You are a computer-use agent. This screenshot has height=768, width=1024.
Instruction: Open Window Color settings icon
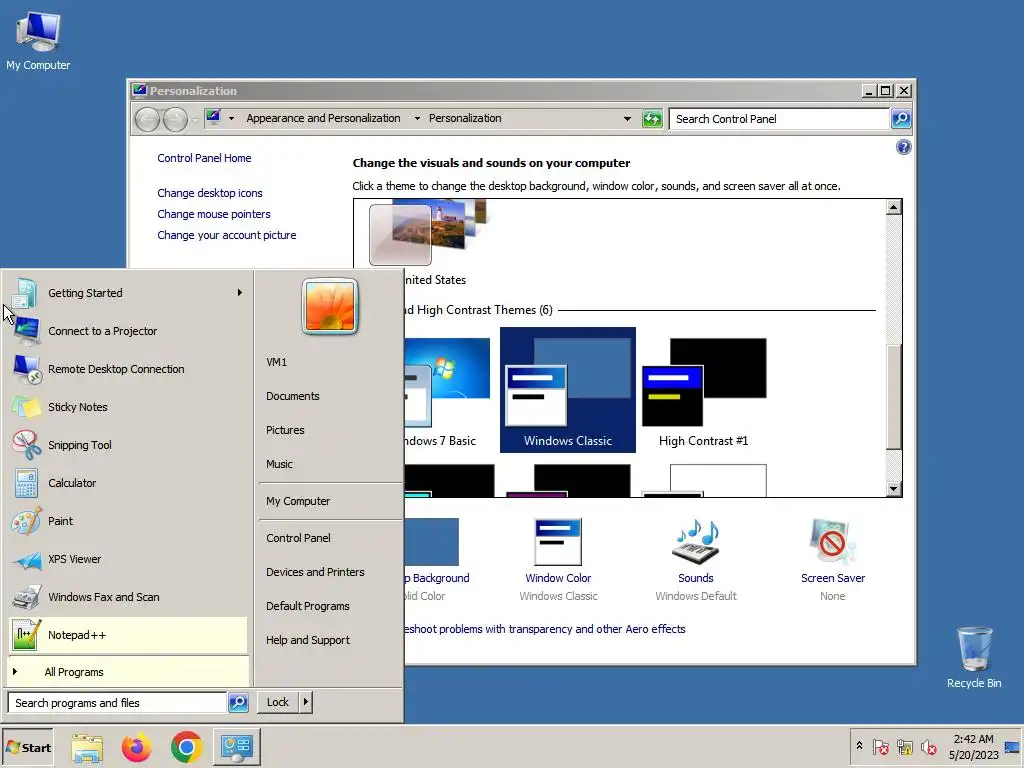click(558, 541)
